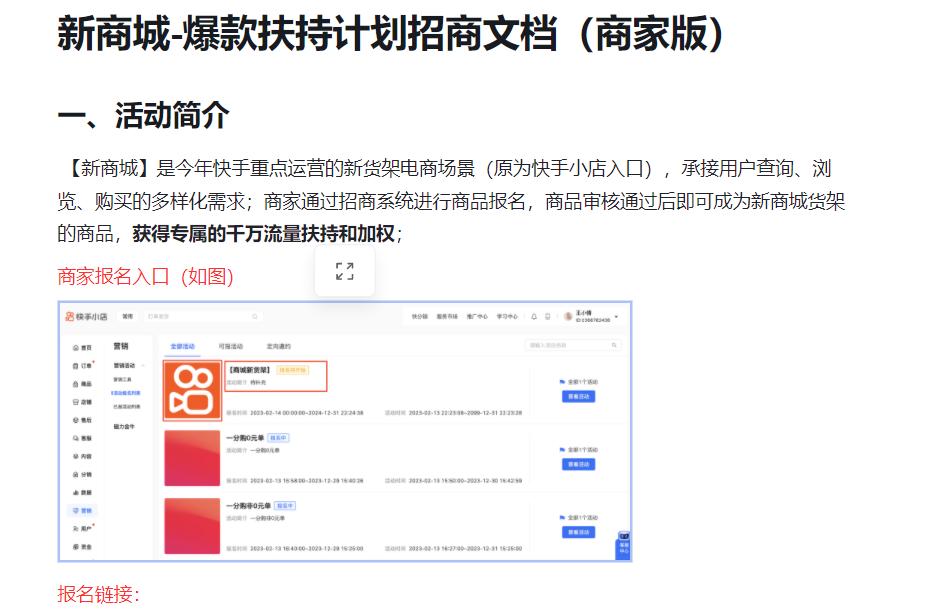Click the mobile phone icon beside bell
Screen dimensions: 938x616
[547, 316]
